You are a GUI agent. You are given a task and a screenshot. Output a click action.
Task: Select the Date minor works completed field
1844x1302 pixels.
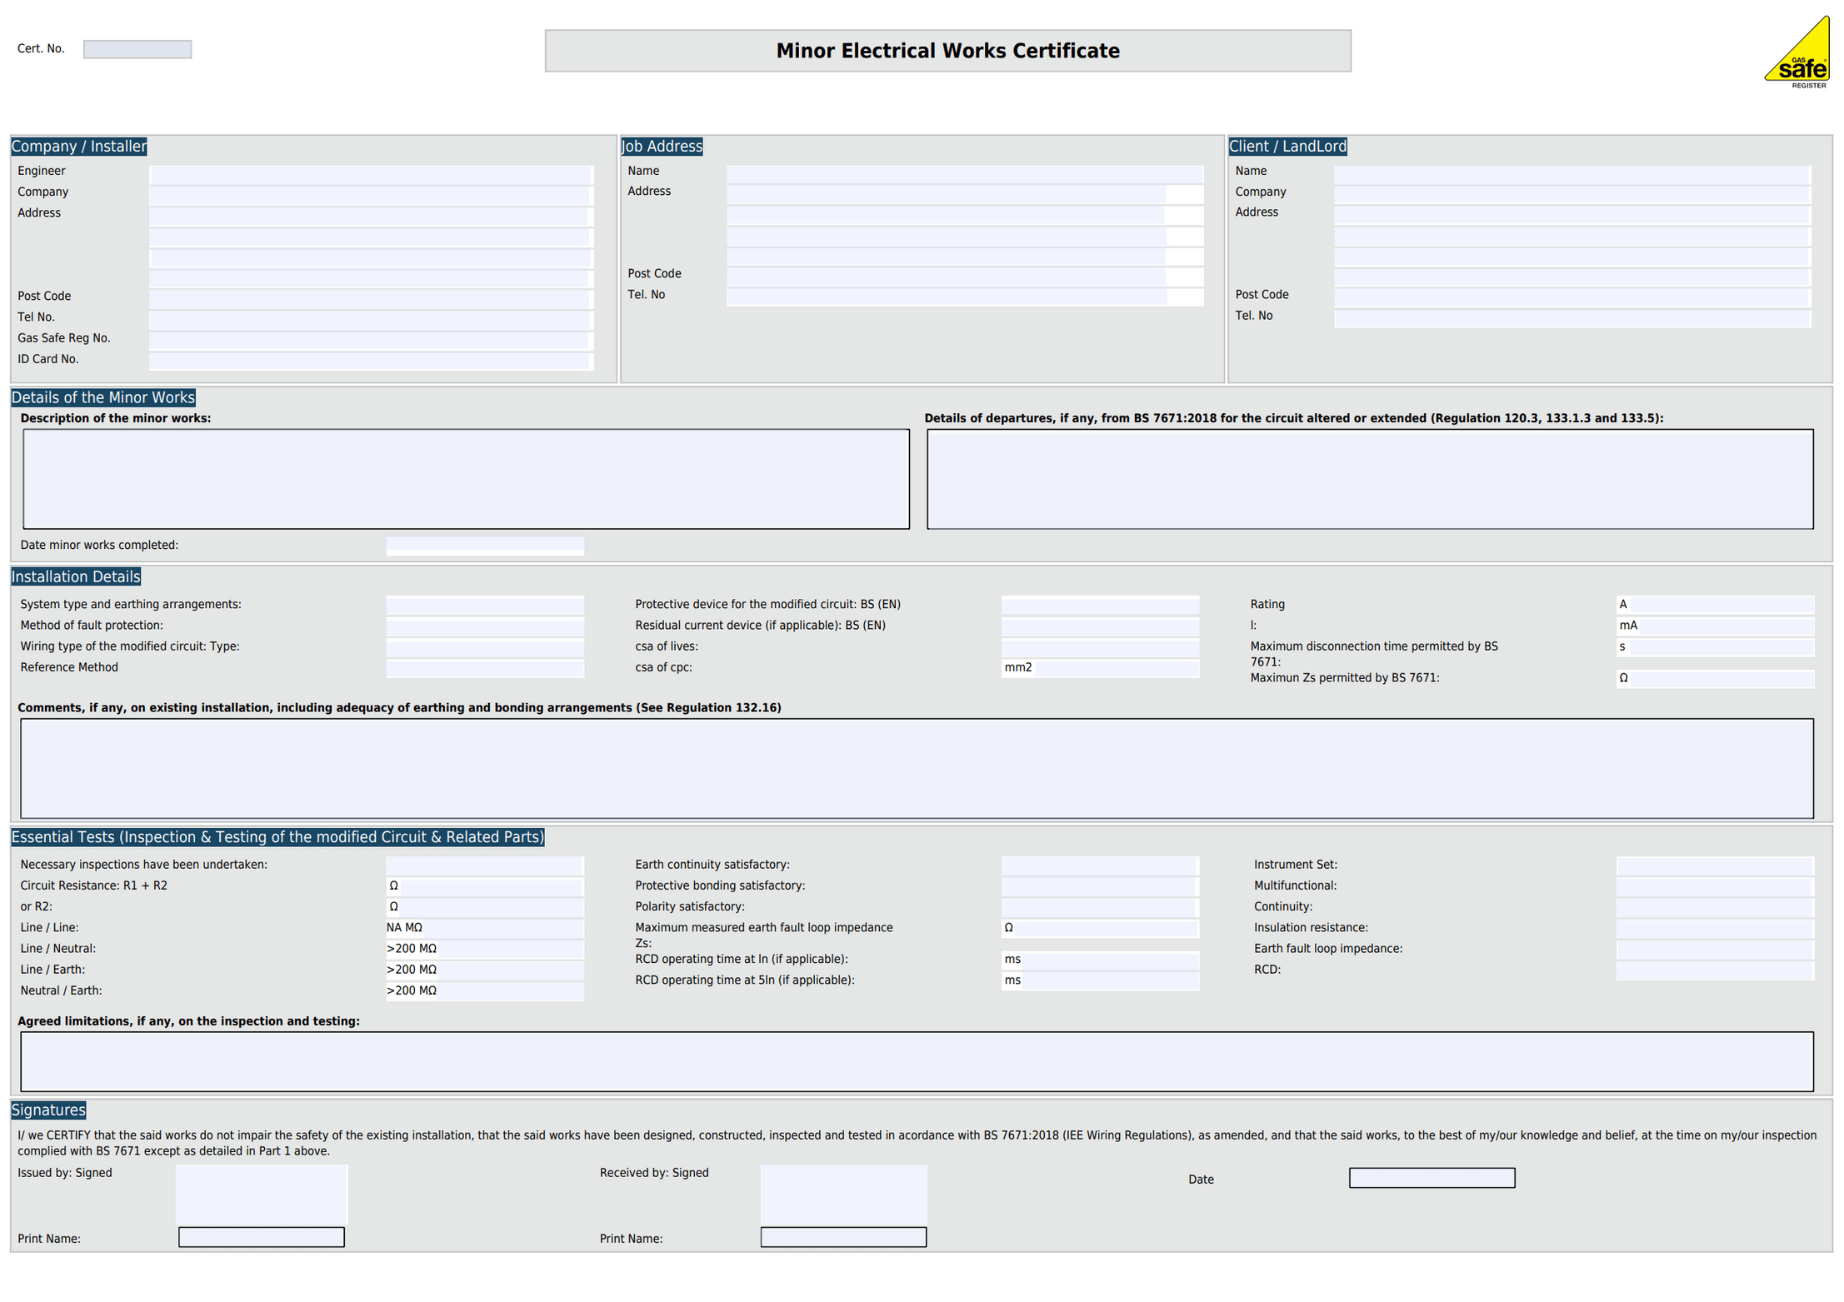[485, 546]
